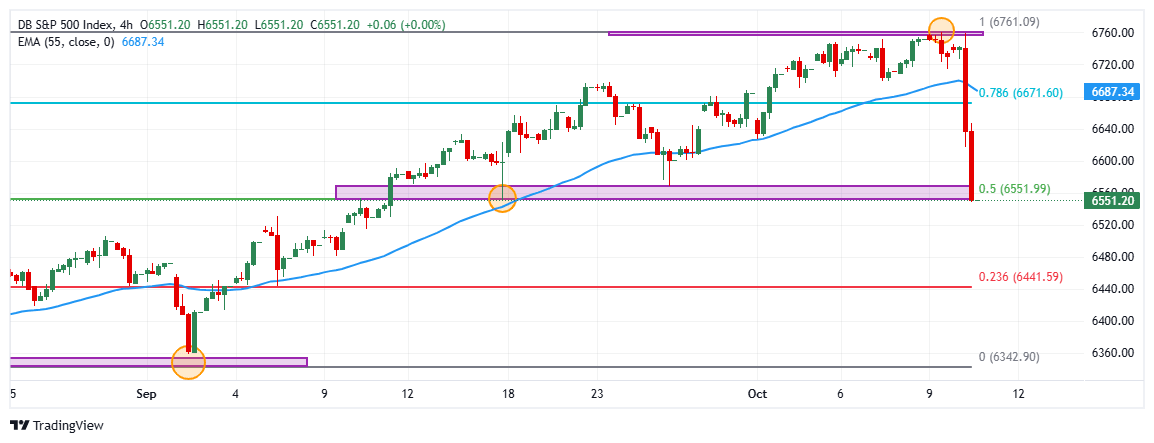Select the blue EMA 6687.34 price tag
1154x443 pixels.
tap(1111, 92)
